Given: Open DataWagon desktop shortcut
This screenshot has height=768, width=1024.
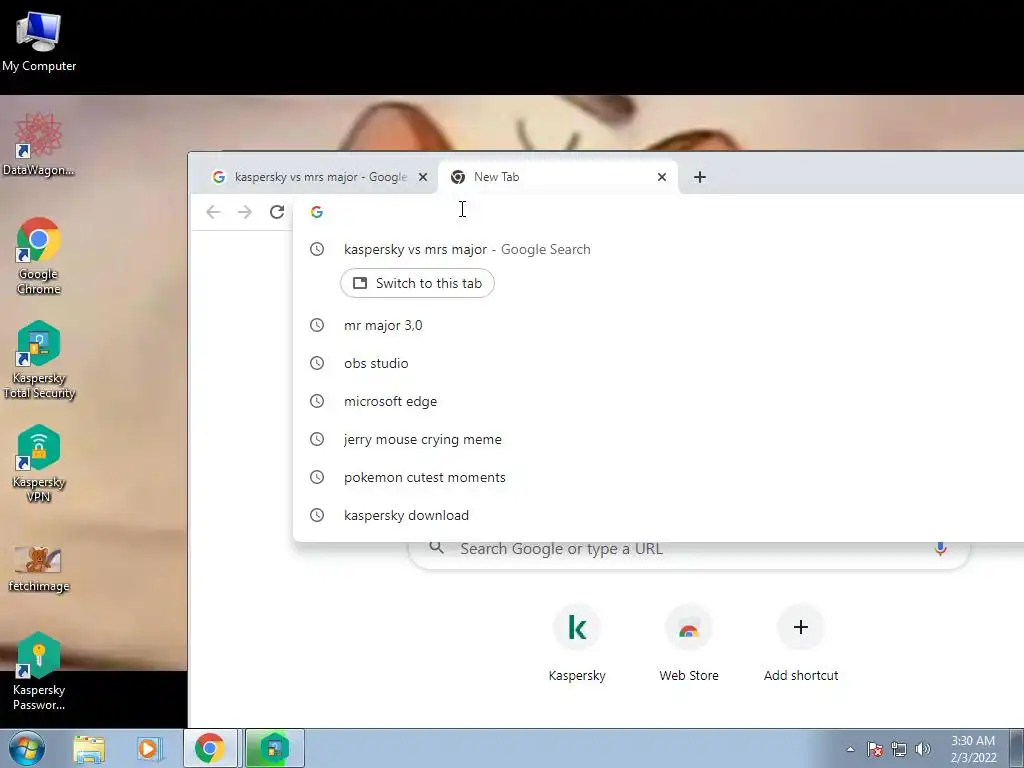Looking at the screenshot, I should point(39,145).
